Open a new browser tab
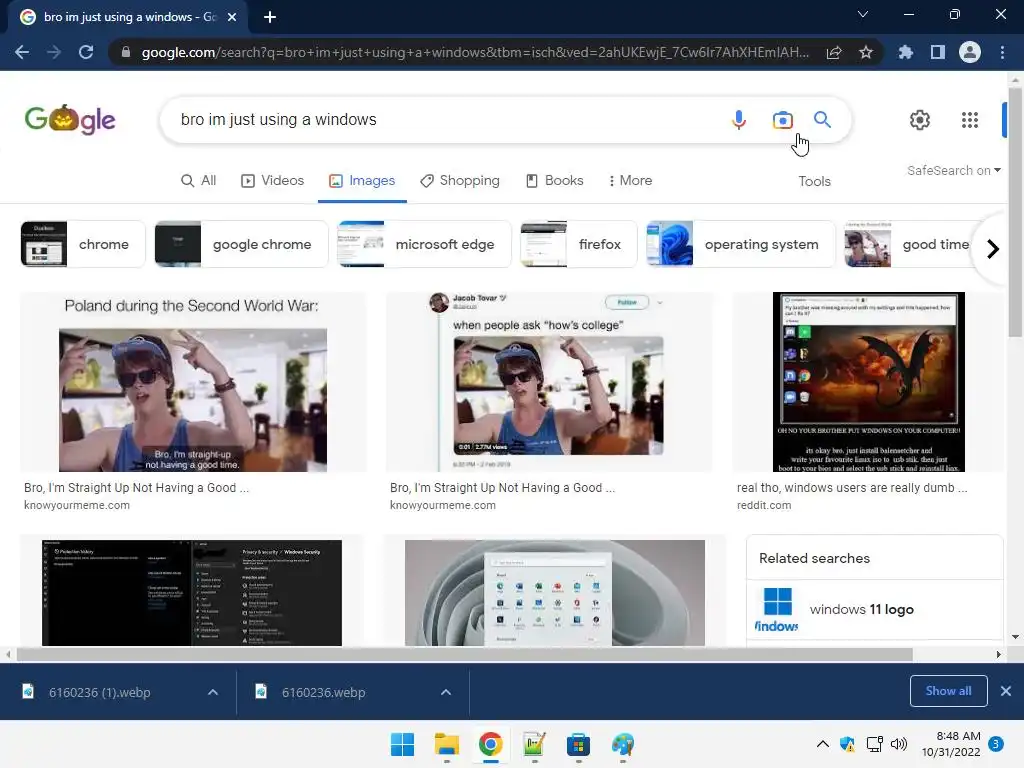Image resolution: width=1024 pixels, height=768 pixels. pyautogui.click(x=270, y=17)
